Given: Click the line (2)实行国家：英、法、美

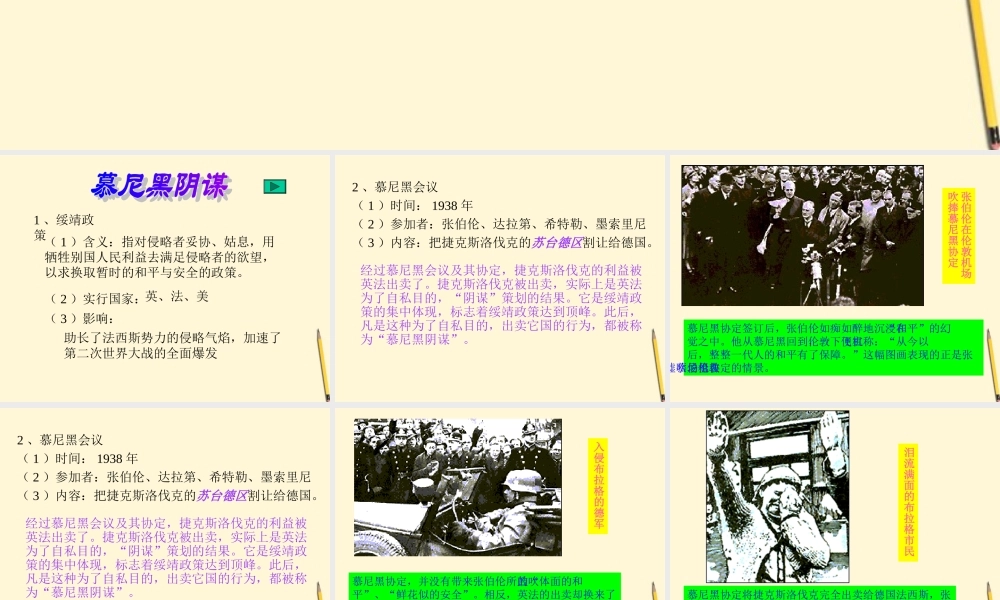Looking at the screenshot, I should [x=129, y=297].
